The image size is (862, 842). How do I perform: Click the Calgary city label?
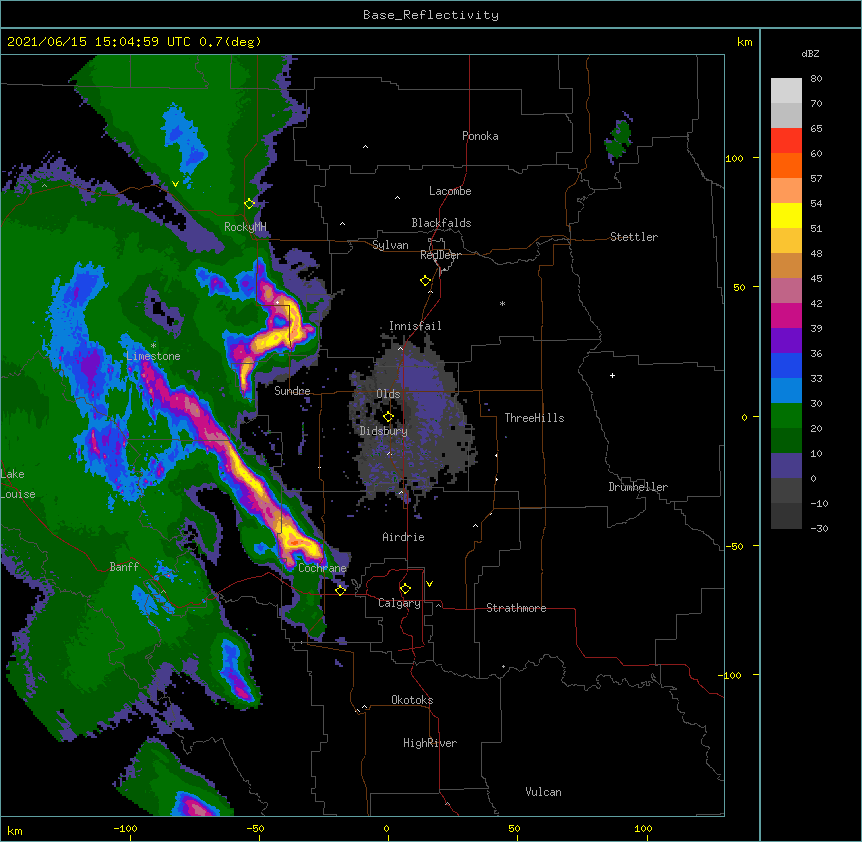click(x=399, y=603)
